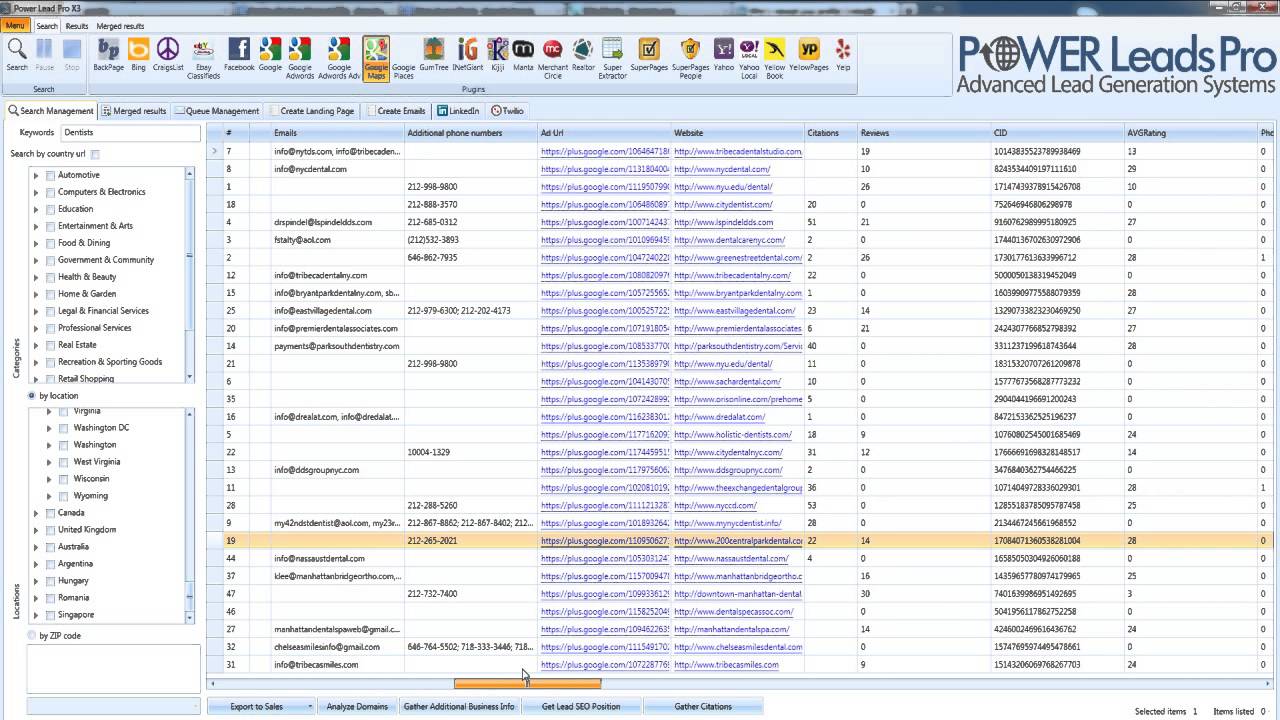
Task: Click the orange horizontal scrollbar thumb
Action: click(x=528, y=684)
